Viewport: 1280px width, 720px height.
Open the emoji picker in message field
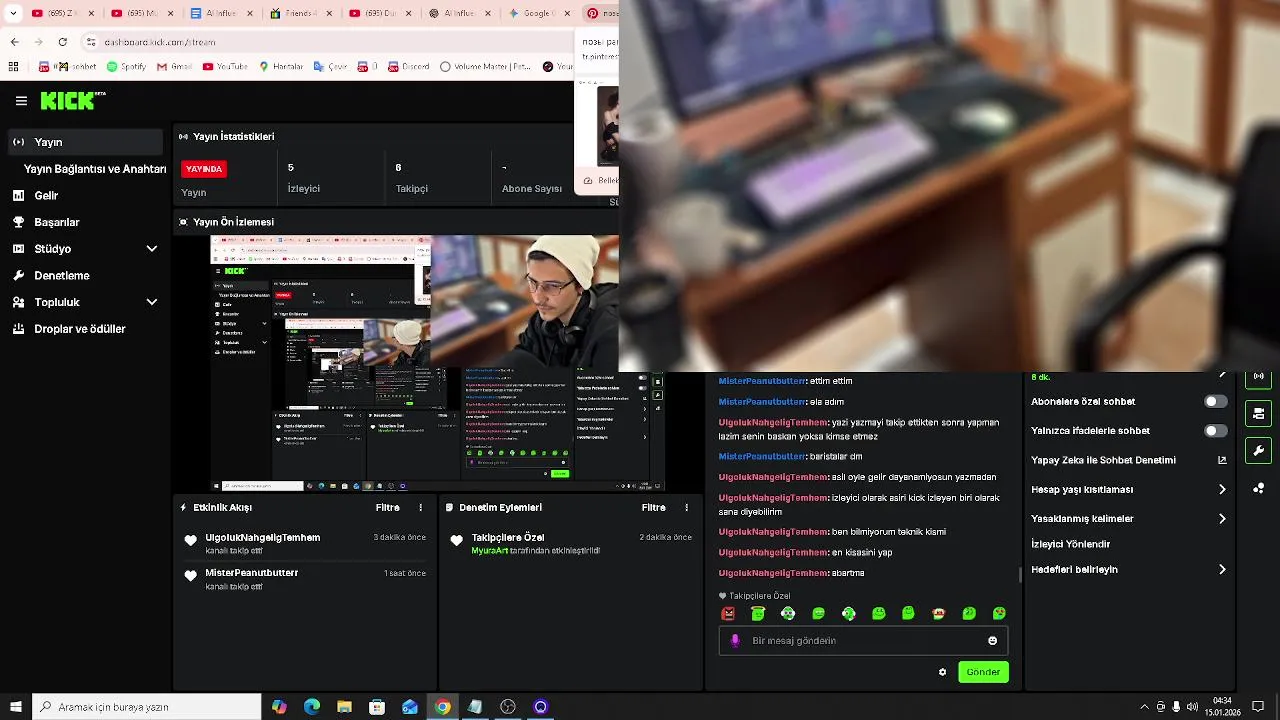pos(992,641)
